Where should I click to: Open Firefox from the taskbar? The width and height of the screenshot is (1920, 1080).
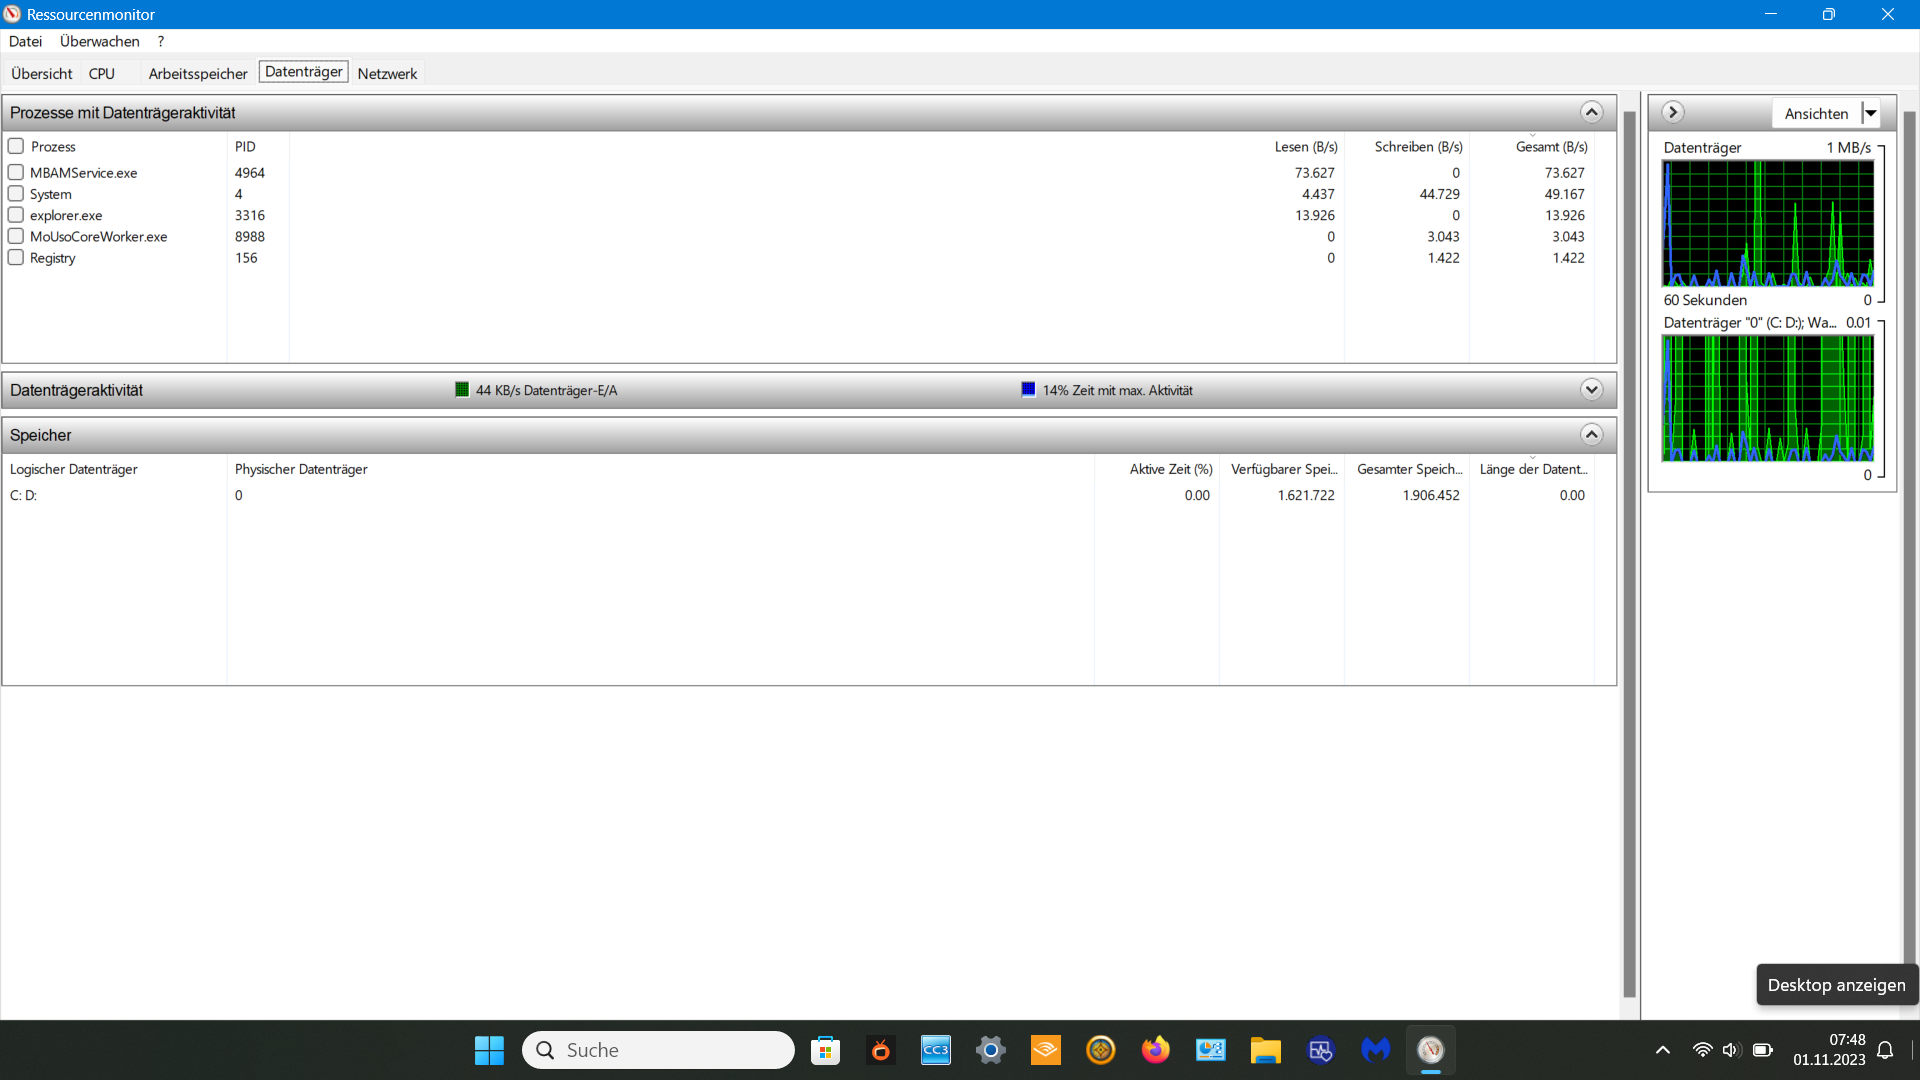1155,1050
